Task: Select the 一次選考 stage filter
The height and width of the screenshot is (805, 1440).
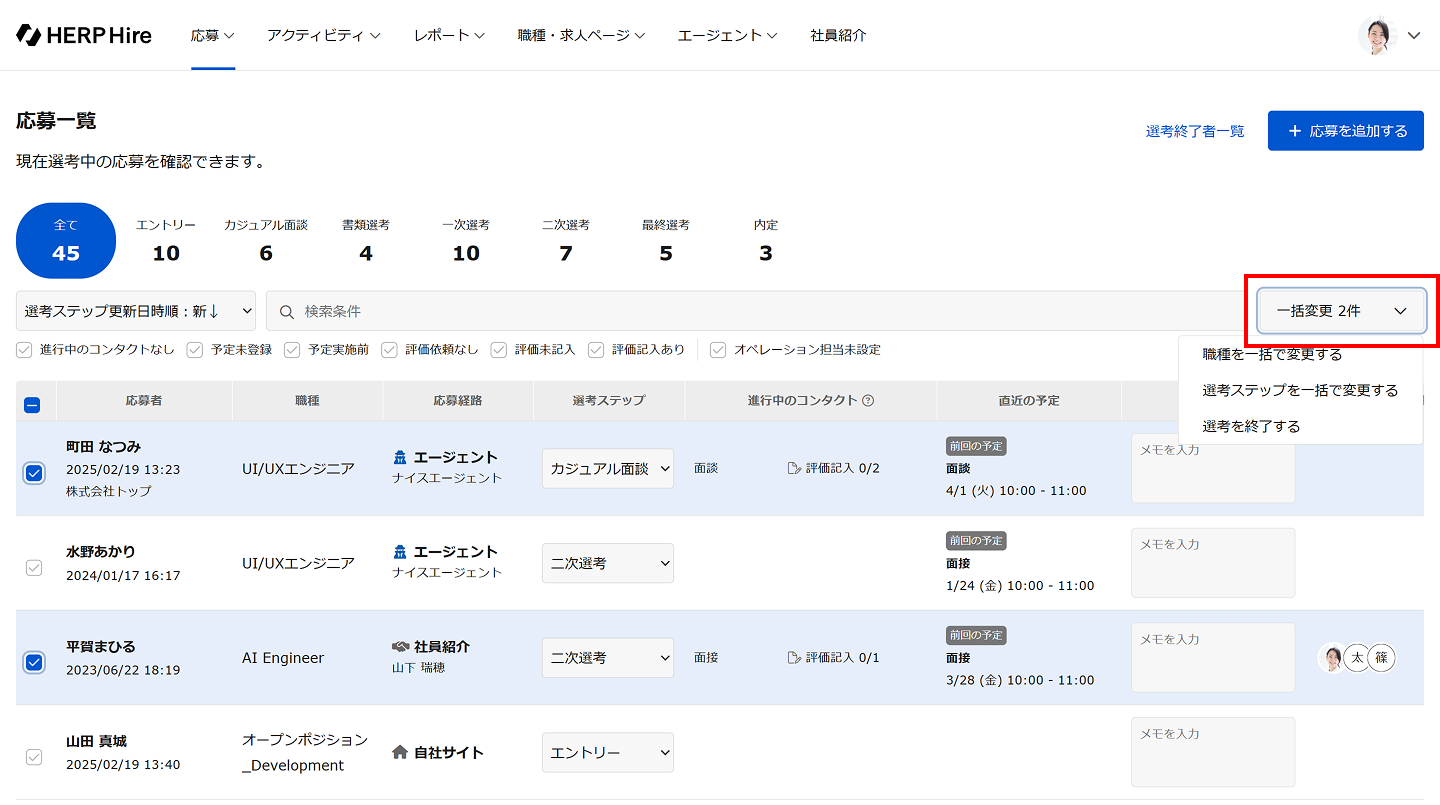Action: point(466,241)
